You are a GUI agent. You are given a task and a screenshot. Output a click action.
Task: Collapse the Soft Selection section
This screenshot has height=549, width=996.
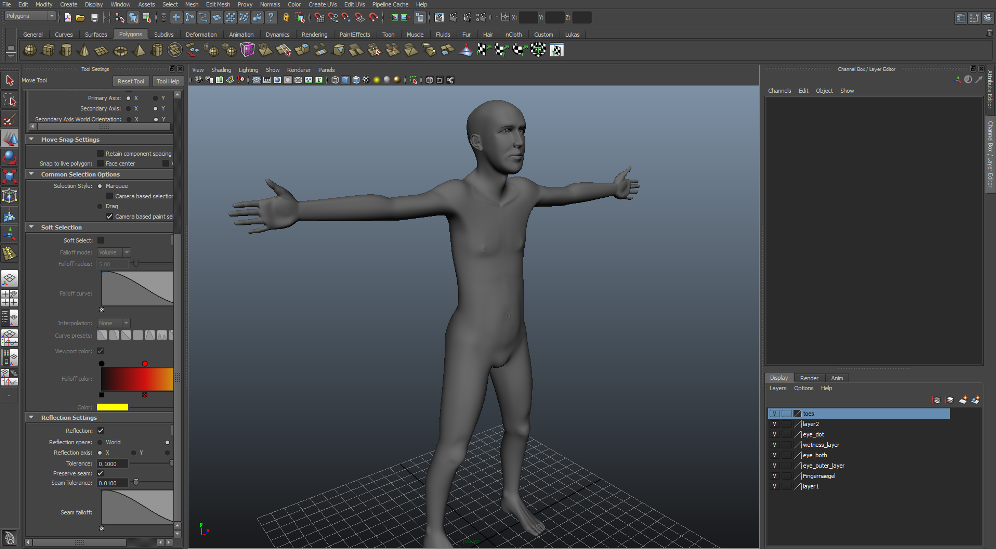coord(33,227)
